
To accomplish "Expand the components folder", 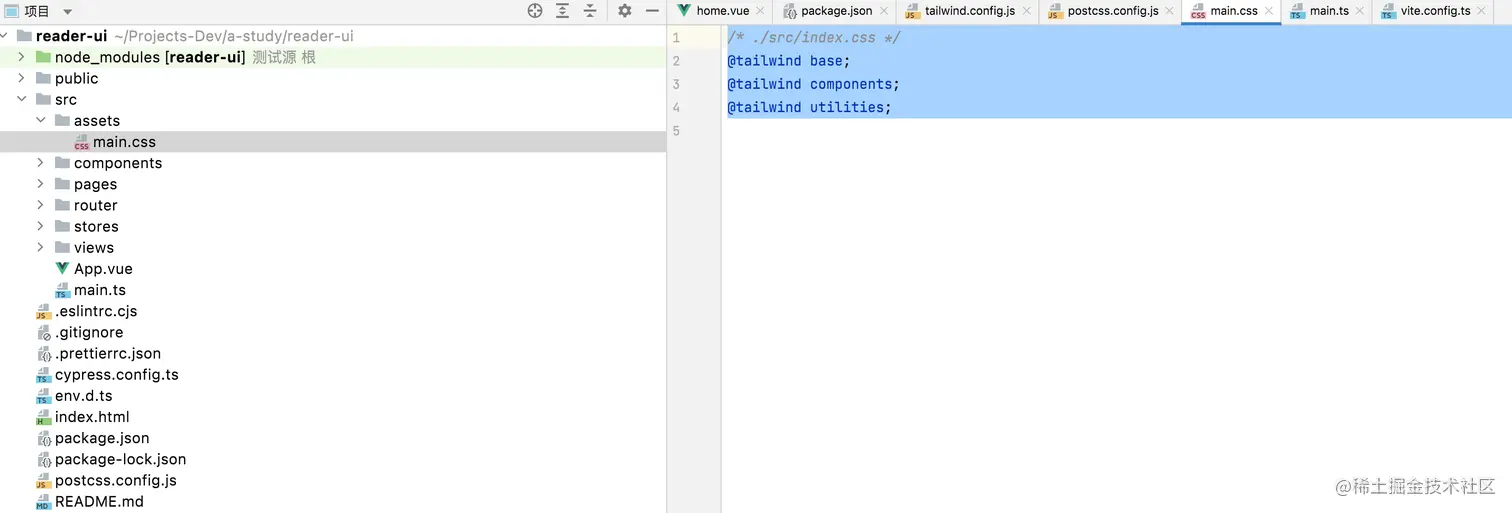I will click(x=40, y=162).
